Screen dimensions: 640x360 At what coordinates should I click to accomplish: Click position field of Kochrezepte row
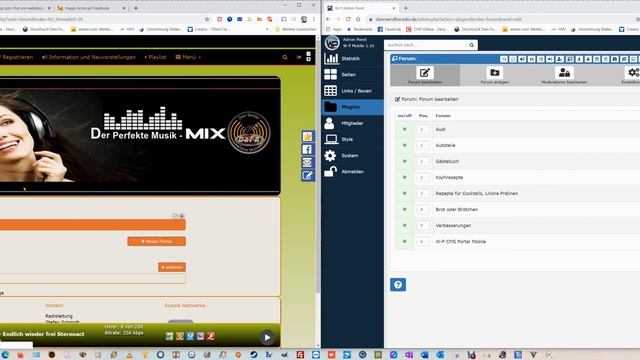pyautogui.click(x=422, y=178)
